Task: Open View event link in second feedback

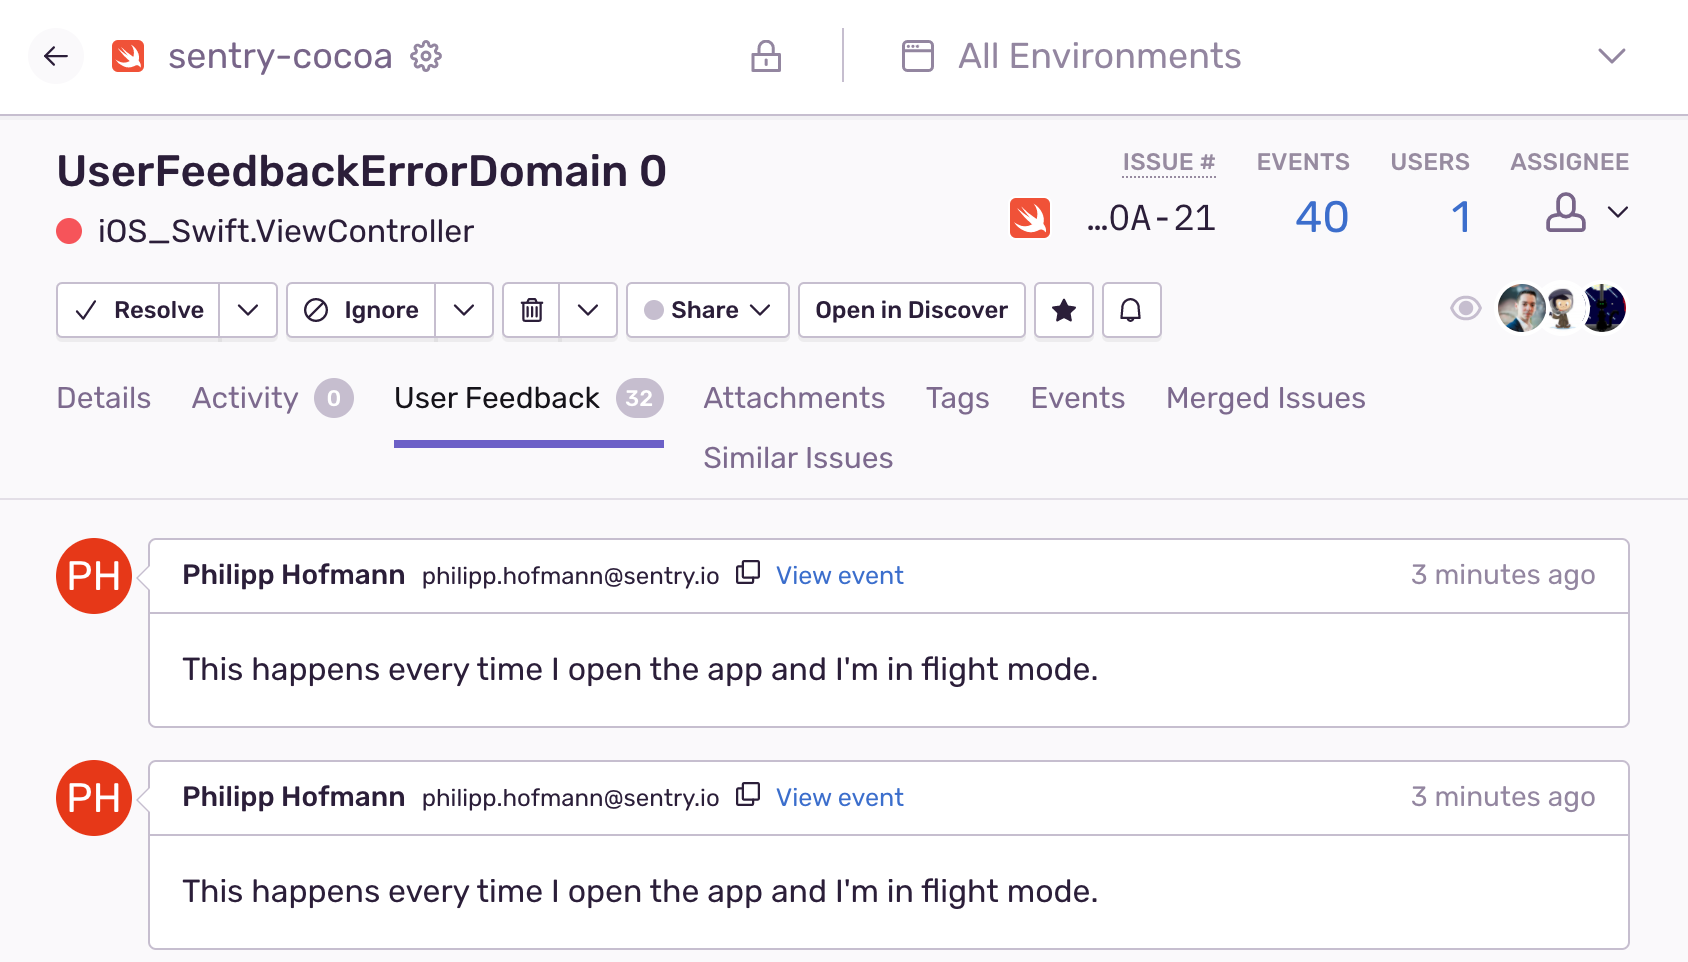Action: [x=840, y=798]
